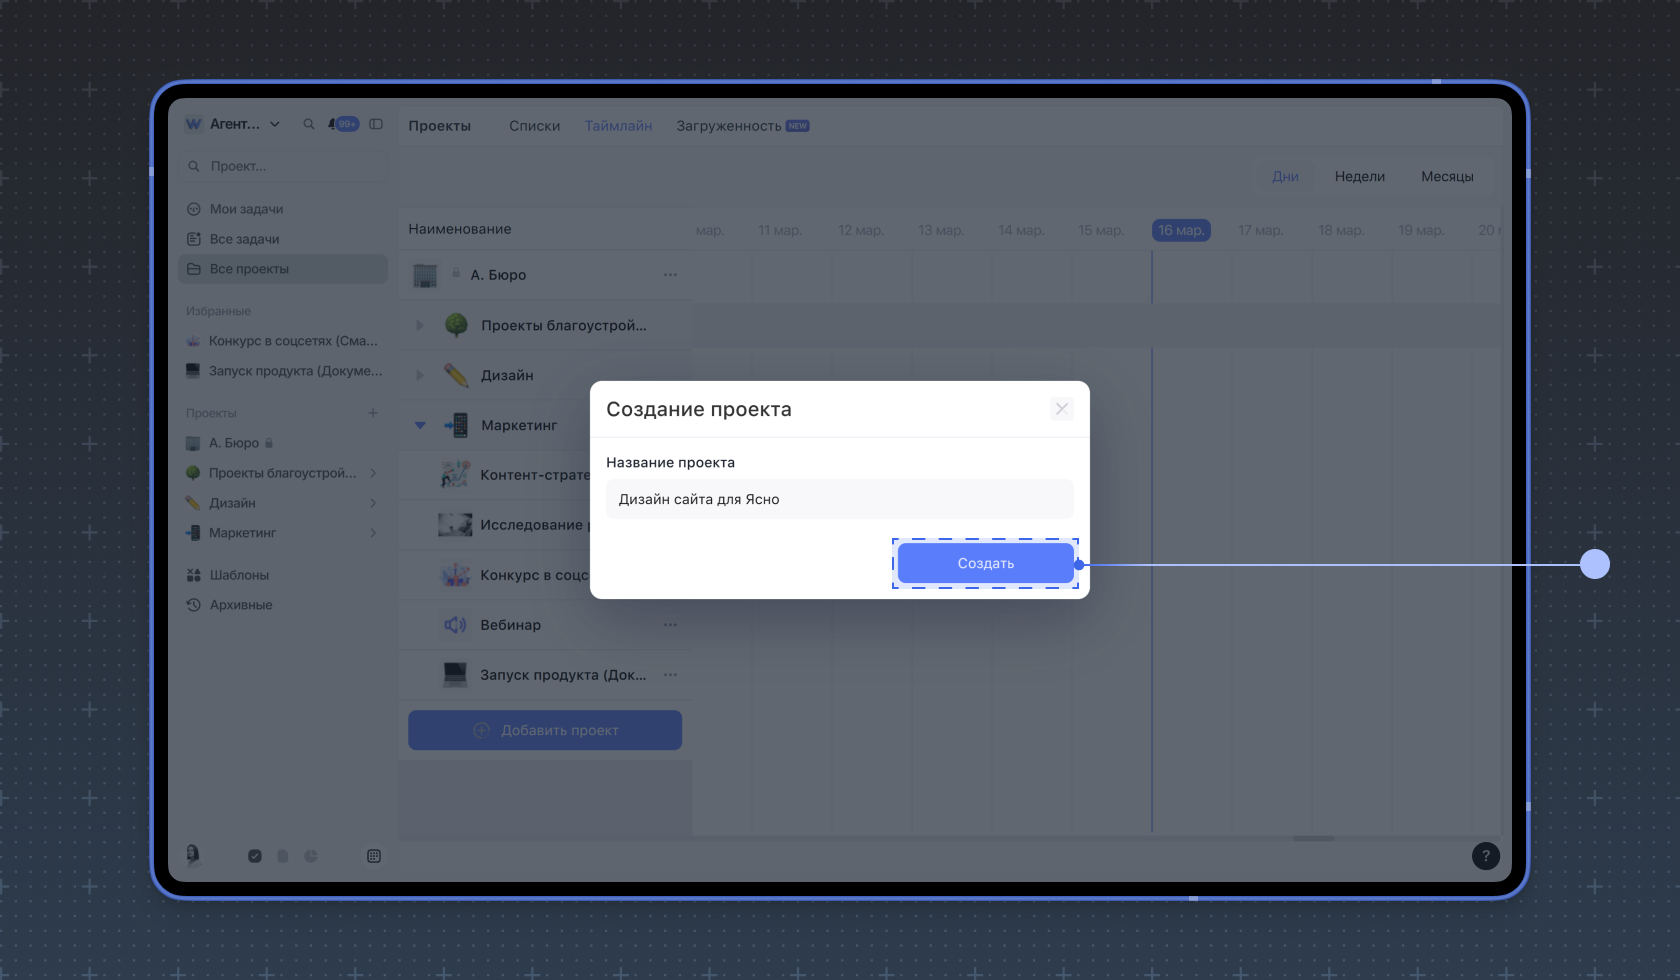Switch to the Списки tab
Image resolution: width=1680 pixels, height=980 pixels.
(x=534, y=126)
